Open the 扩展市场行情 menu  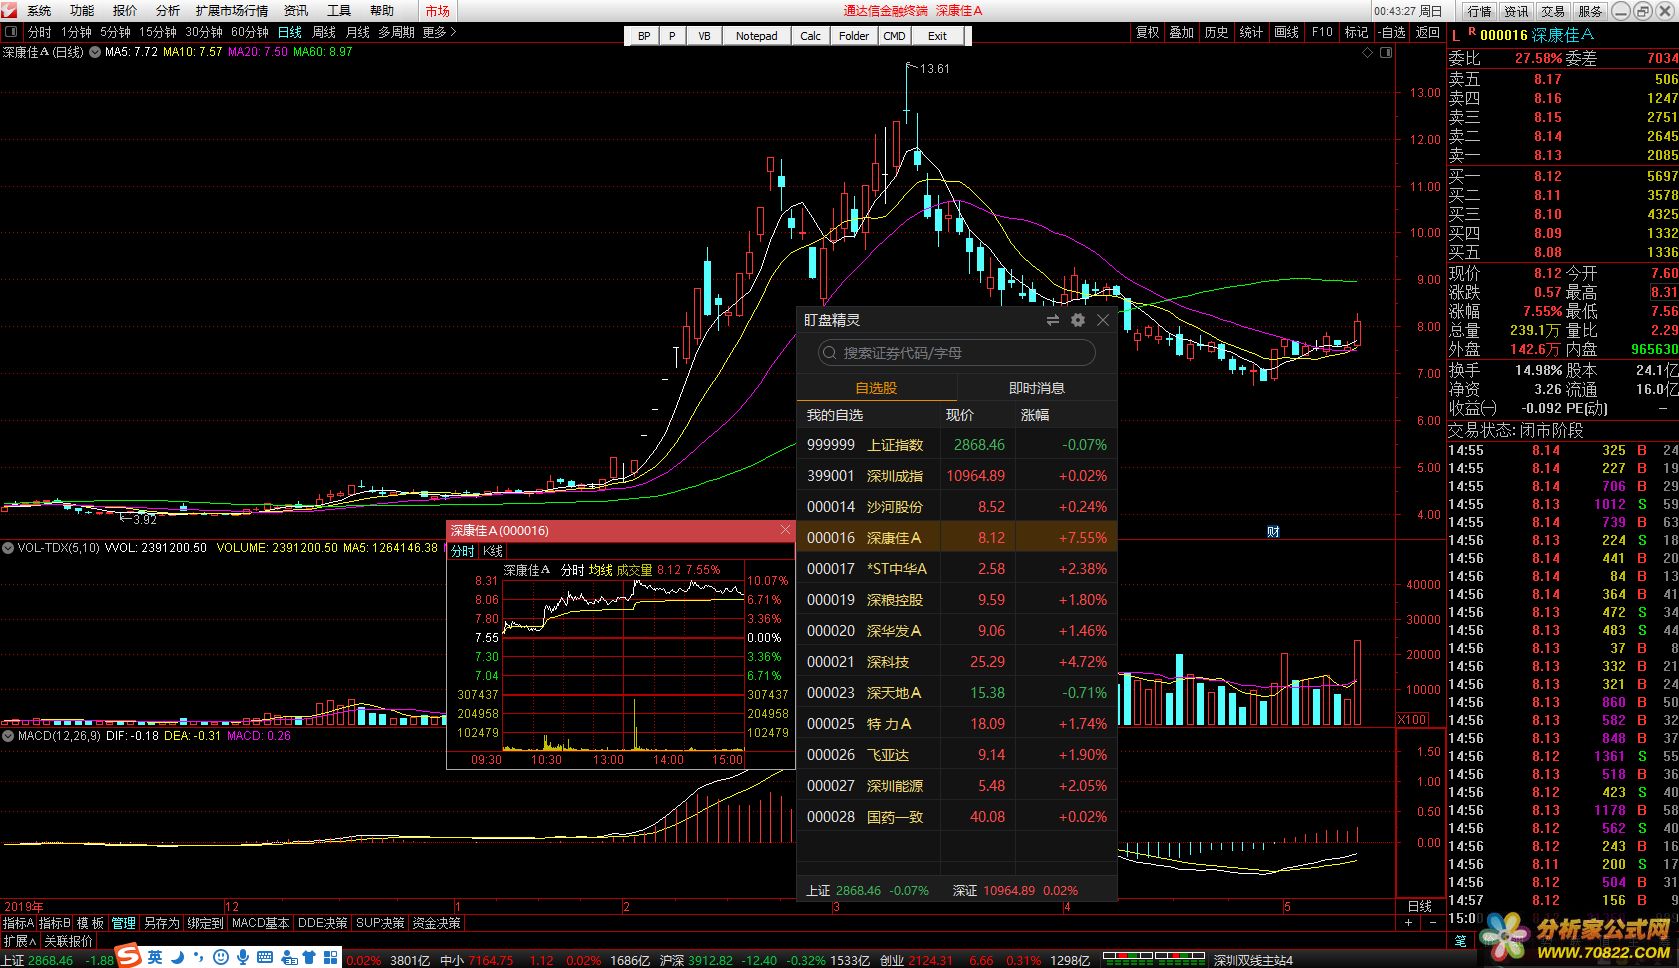tap(232, 10)
